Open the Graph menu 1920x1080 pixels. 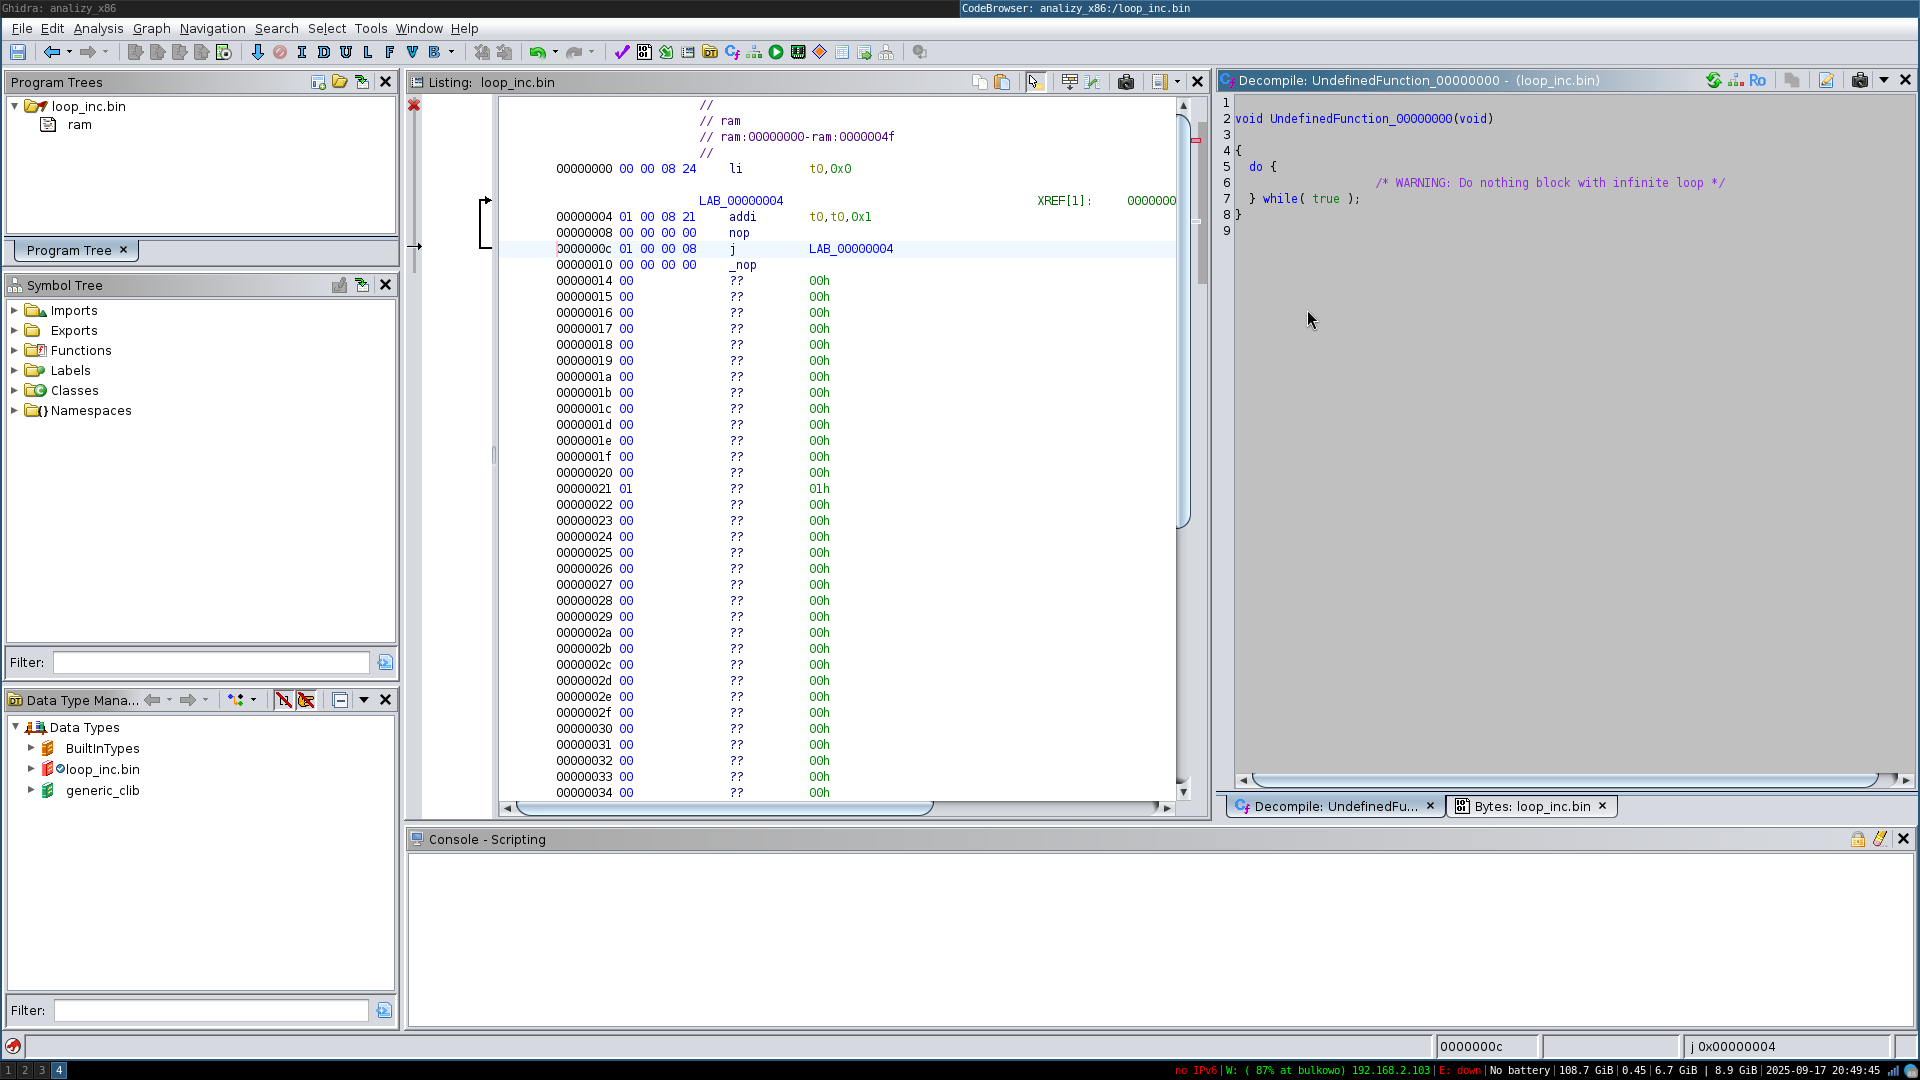152,28
